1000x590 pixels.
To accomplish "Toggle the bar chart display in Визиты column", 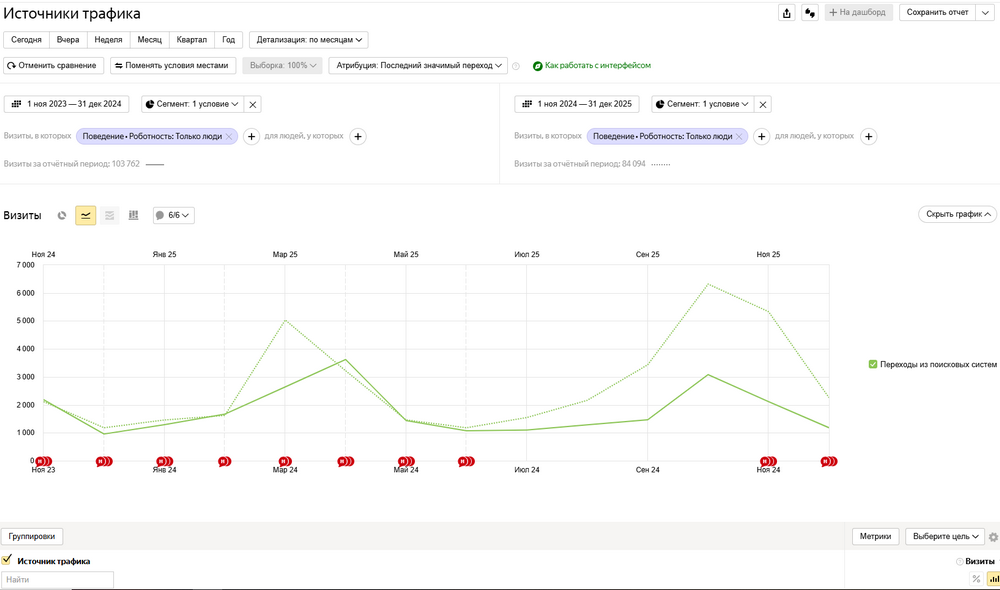I will pyautogui.click(x=993, y=579).
